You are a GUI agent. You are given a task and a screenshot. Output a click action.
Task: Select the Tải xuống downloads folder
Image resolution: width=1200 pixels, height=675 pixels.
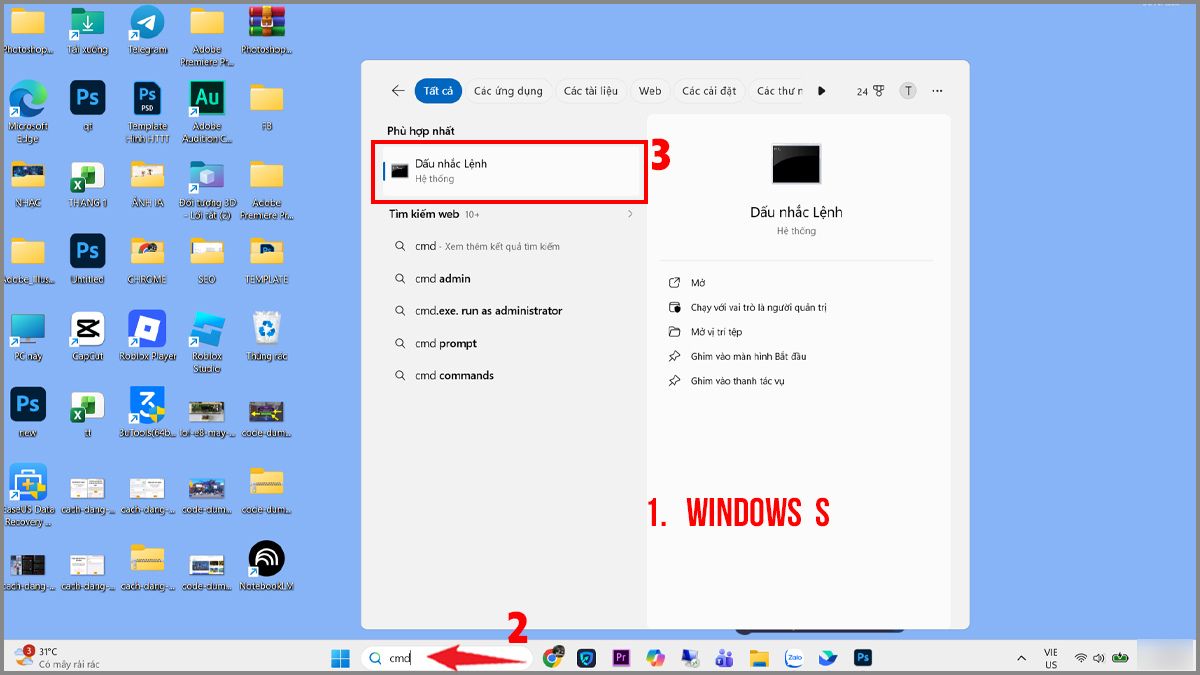point(87,29)
